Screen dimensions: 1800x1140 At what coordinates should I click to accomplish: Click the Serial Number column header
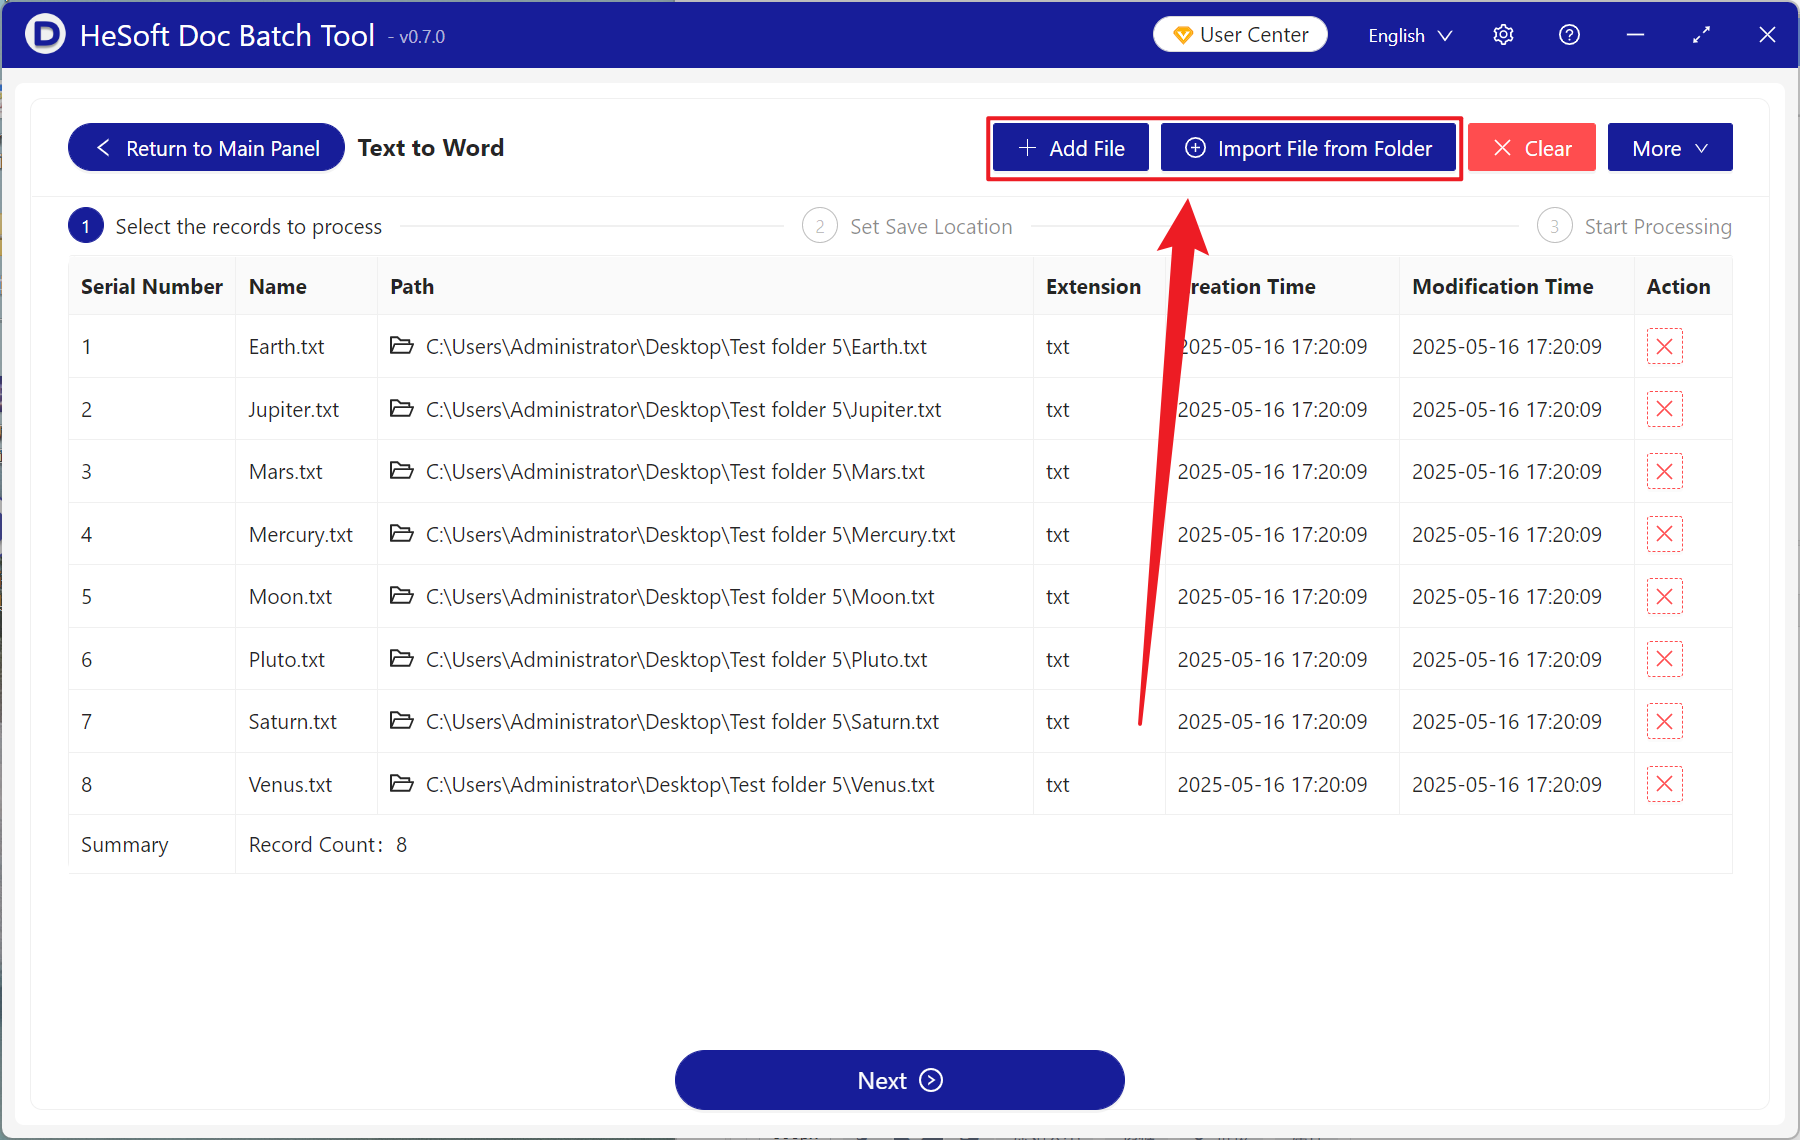[x=152, y=287]
